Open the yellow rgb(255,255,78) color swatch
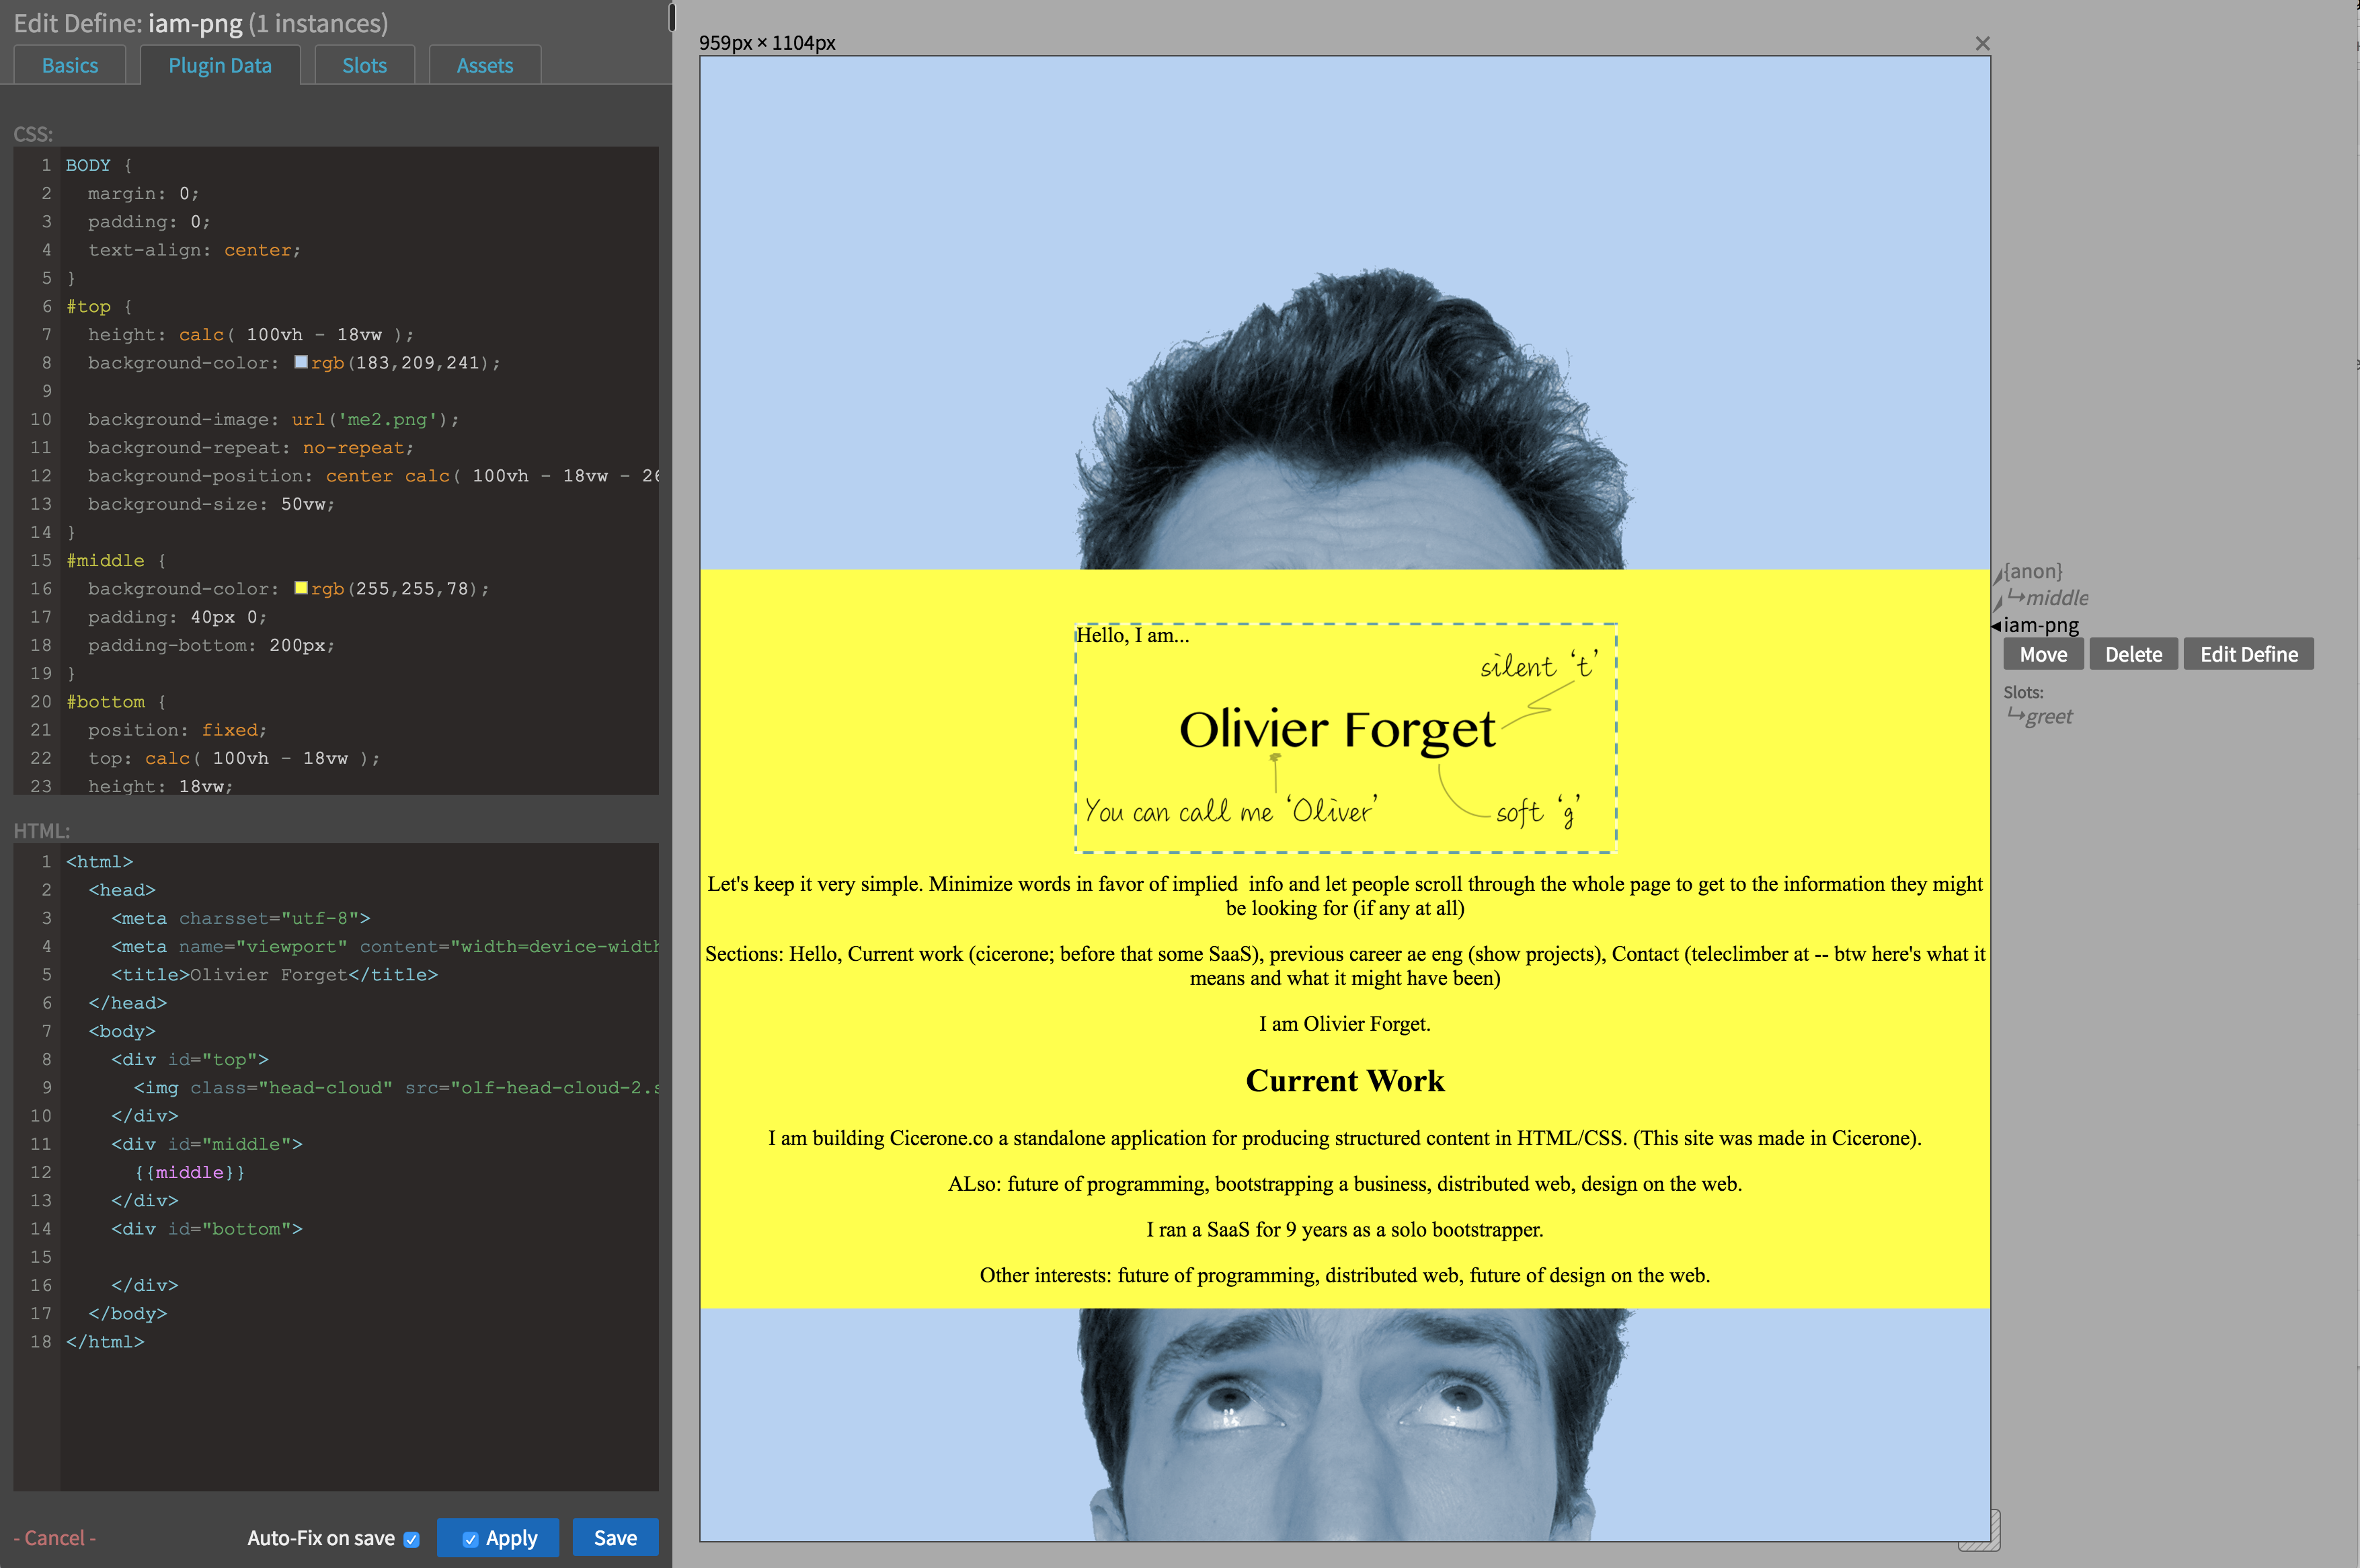2360x1568 pixels. [x=300, y=588]
